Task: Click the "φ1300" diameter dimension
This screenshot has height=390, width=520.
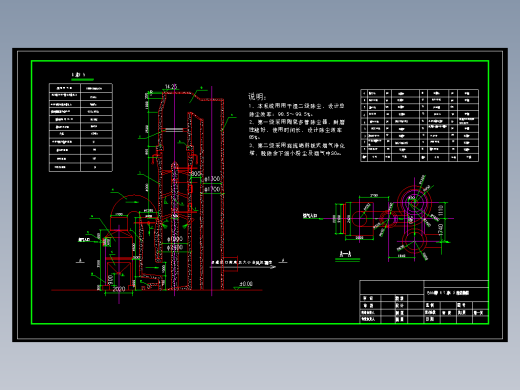Action: (x=212, y=179)
